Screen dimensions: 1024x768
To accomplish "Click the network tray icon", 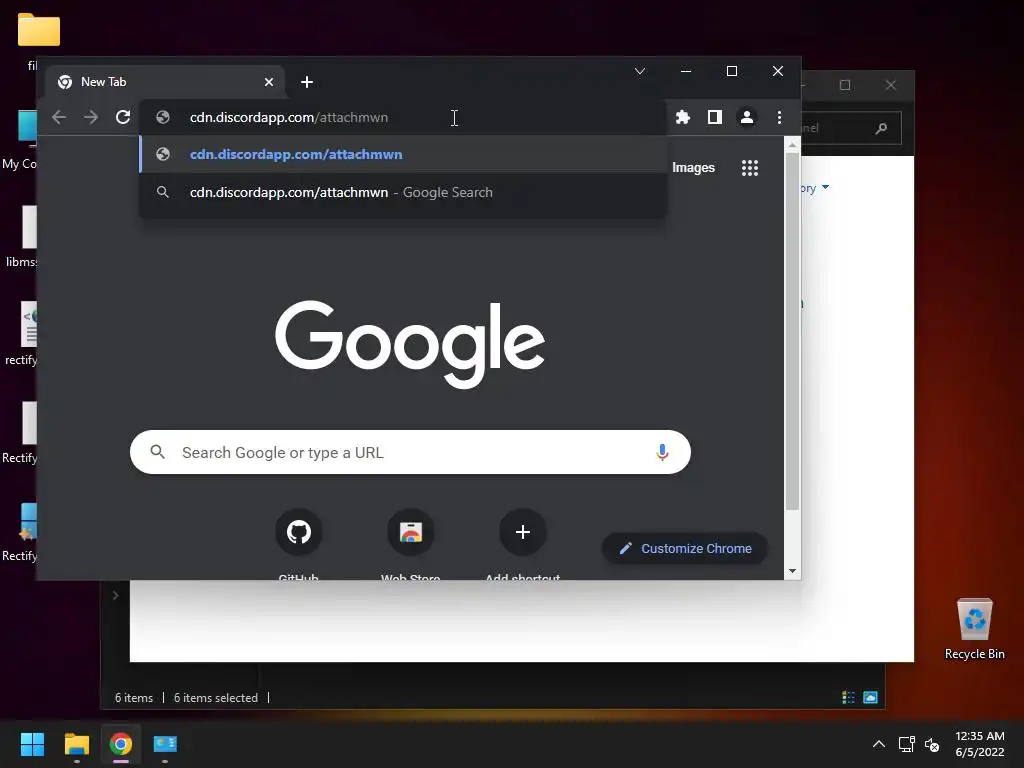I will coord(906,744).
